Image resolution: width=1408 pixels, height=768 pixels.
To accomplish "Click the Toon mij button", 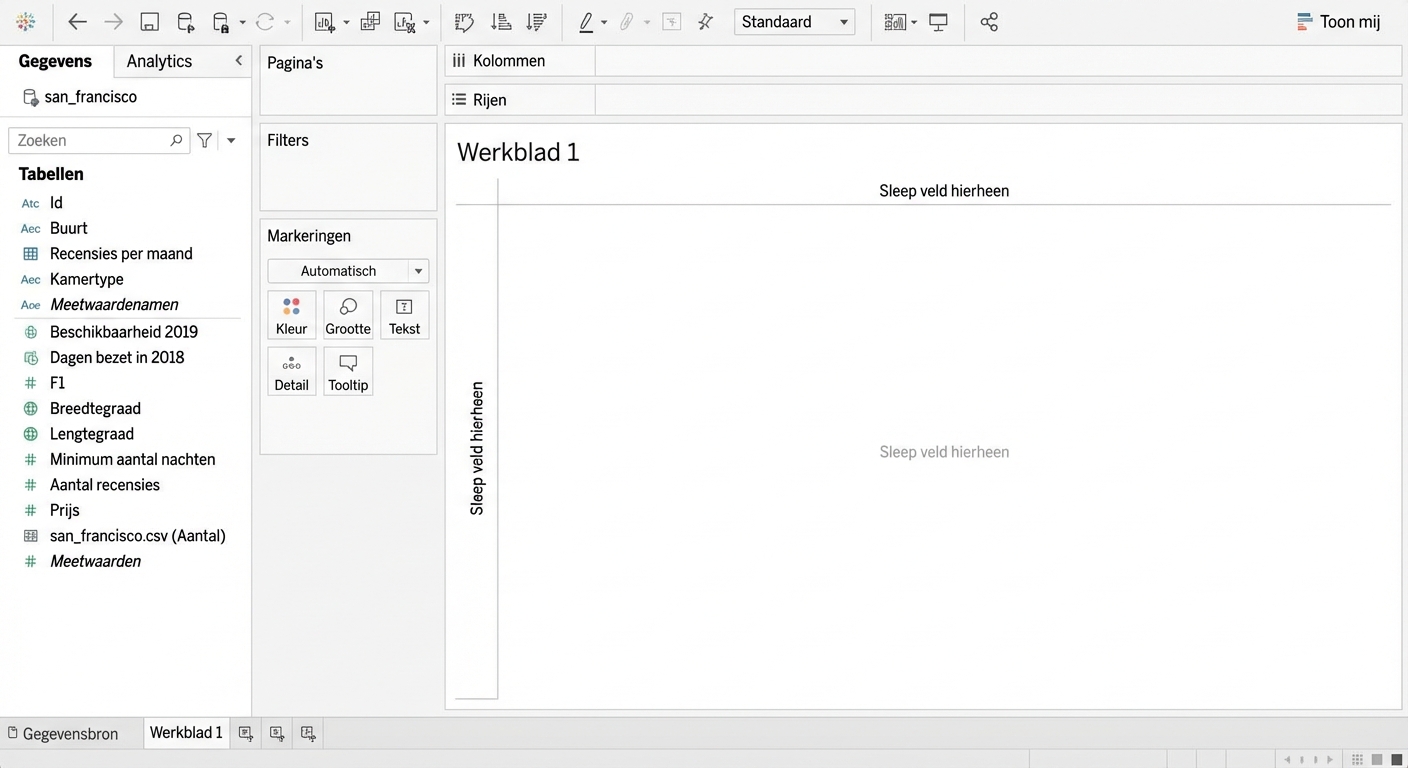I will coord(1338,22).
